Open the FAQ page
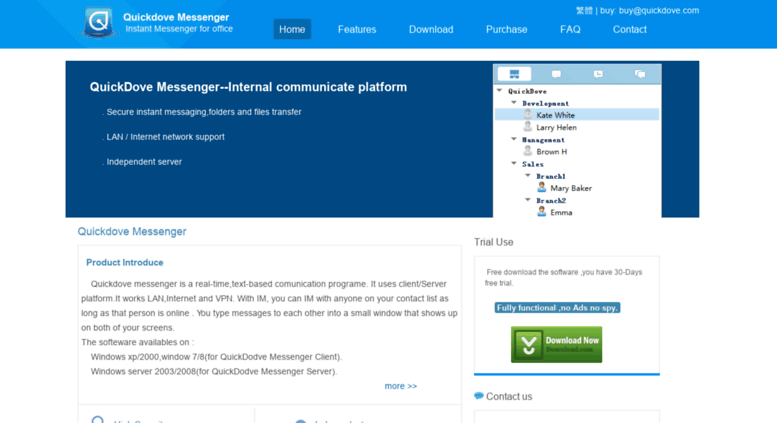The width and height of the screenshot is (777, 423). [570, 29]
